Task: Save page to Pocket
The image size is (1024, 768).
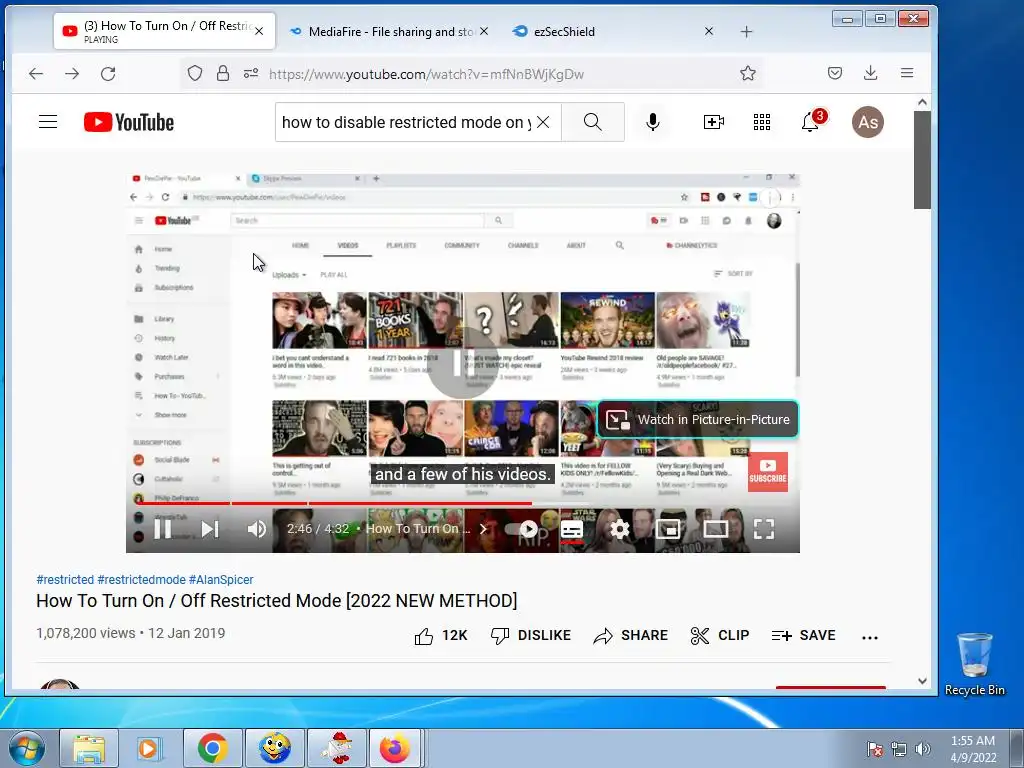Action: [835, 73]
